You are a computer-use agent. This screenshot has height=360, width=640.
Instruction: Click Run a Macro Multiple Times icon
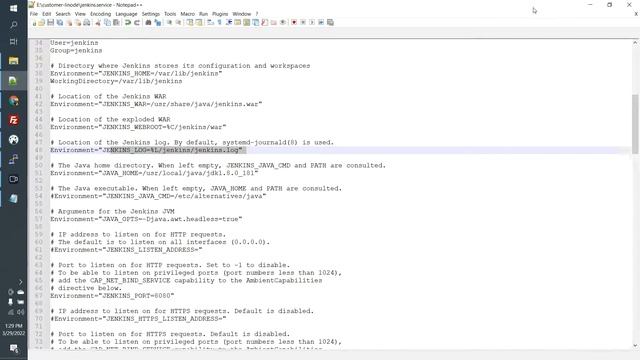321,23
